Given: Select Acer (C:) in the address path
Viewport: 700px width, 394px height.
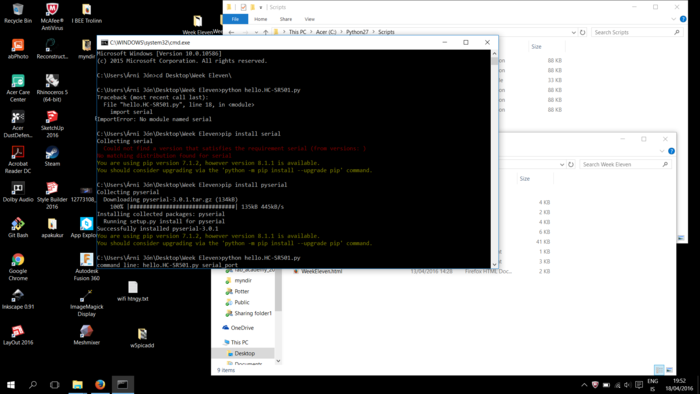Looking at the screenshot, I should [x=326, y=32].
